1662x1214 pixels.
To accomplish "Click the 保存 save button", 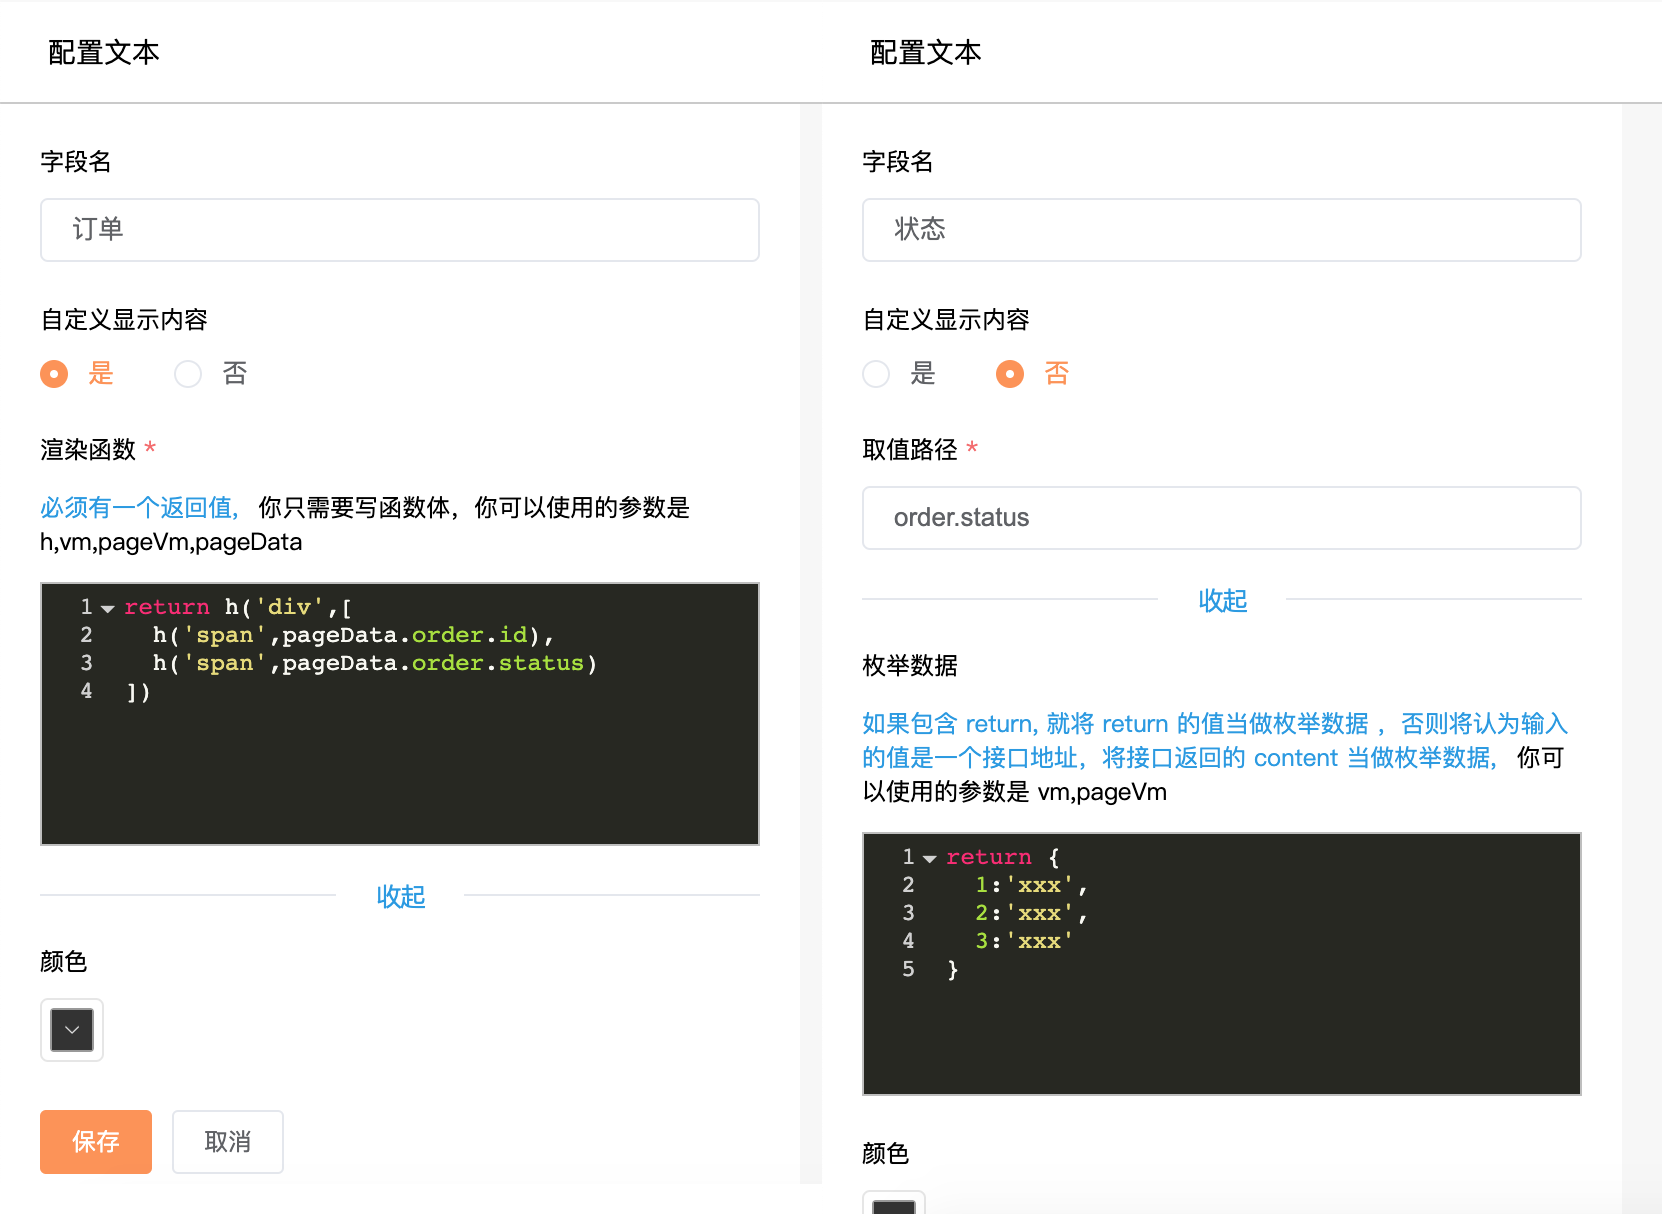I will (x=96, y=1142).
